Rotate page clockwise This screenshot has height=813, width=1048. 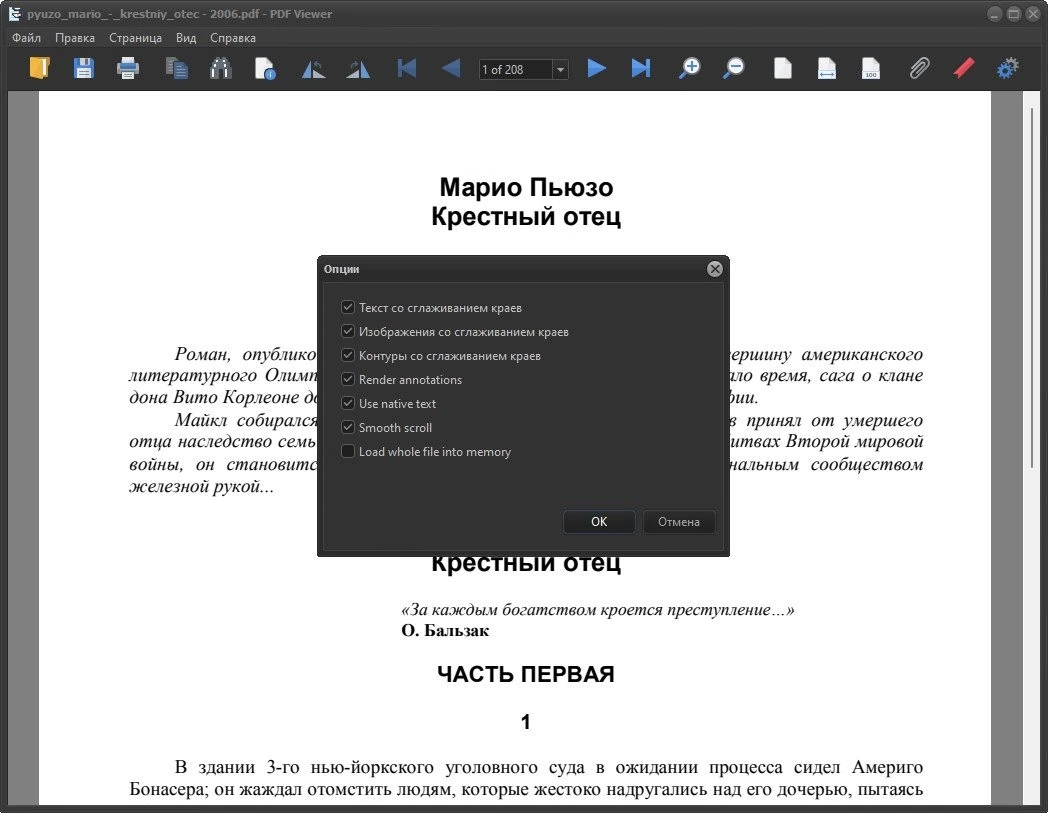tap(358, 68)
